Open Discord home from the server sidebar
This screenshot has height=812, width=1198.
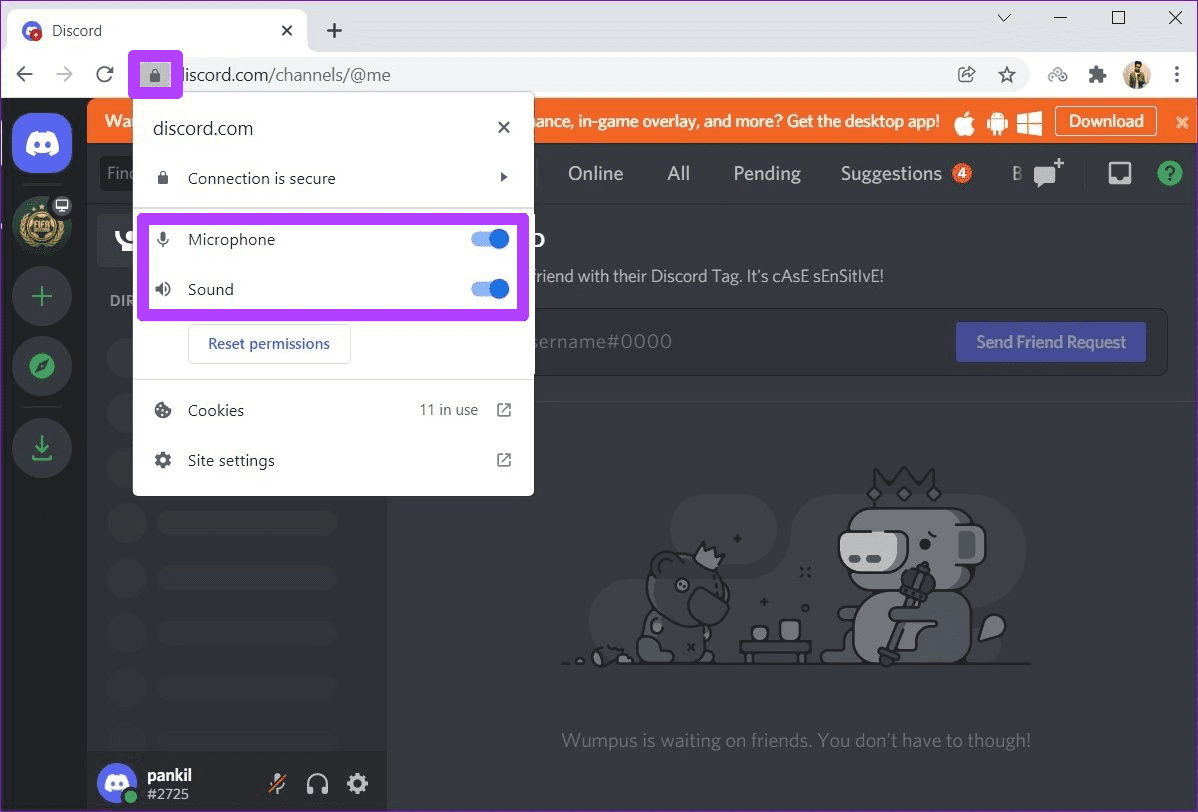click(x=41, y=142)
